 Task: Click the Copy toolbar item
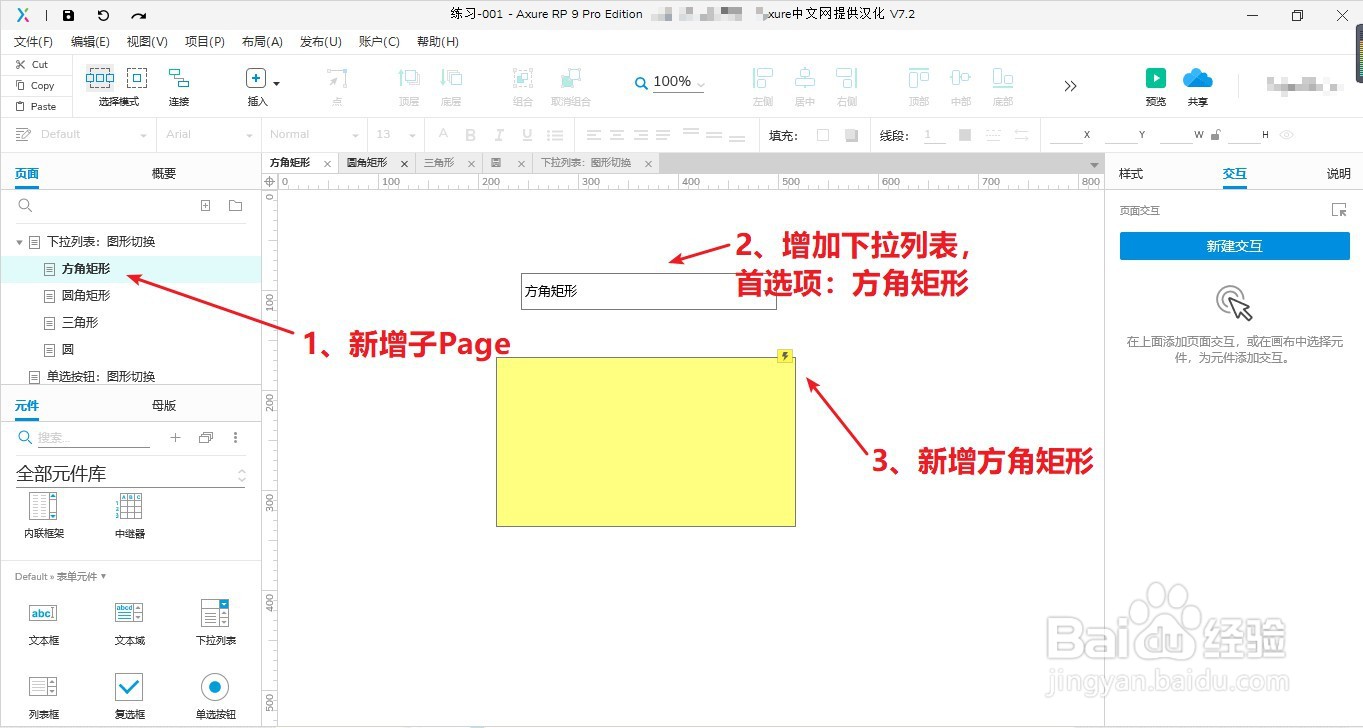pos(34,85)
